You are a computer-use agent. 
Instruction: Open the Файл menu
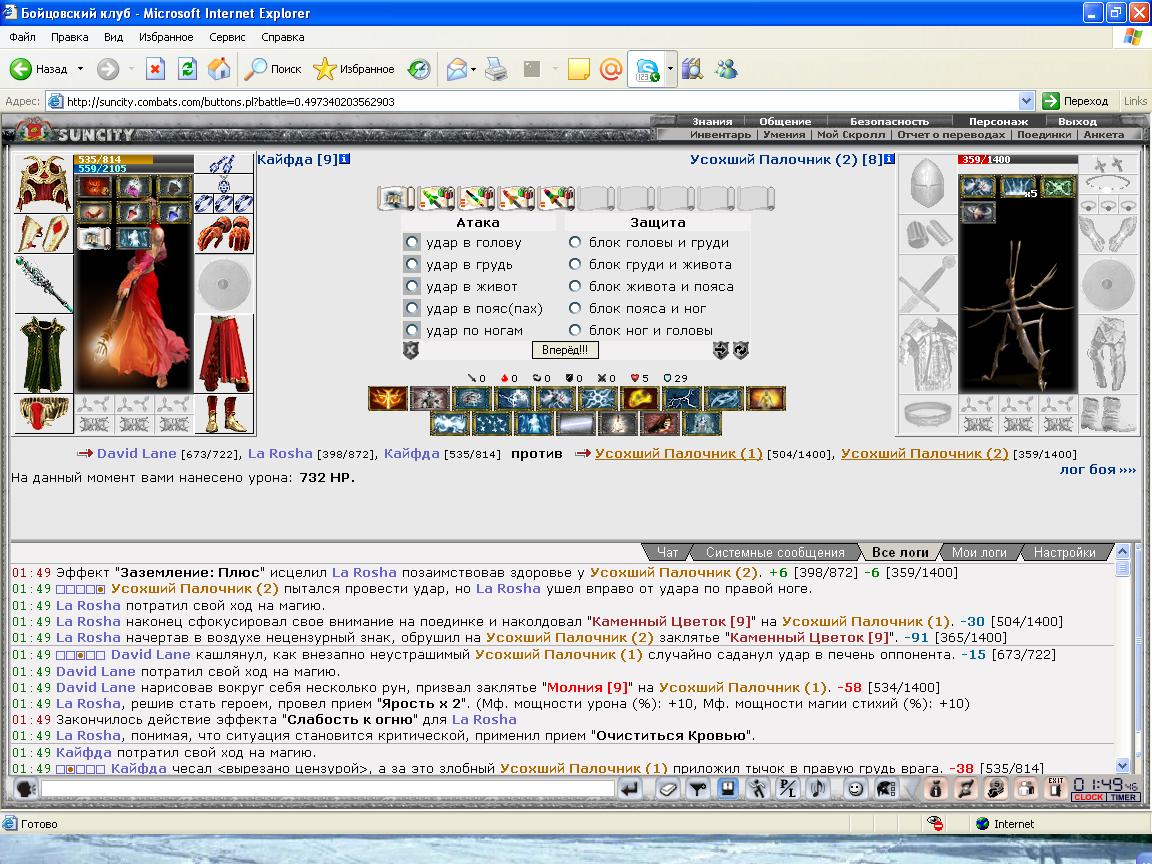pyautogui.click(x=22, y=37)
